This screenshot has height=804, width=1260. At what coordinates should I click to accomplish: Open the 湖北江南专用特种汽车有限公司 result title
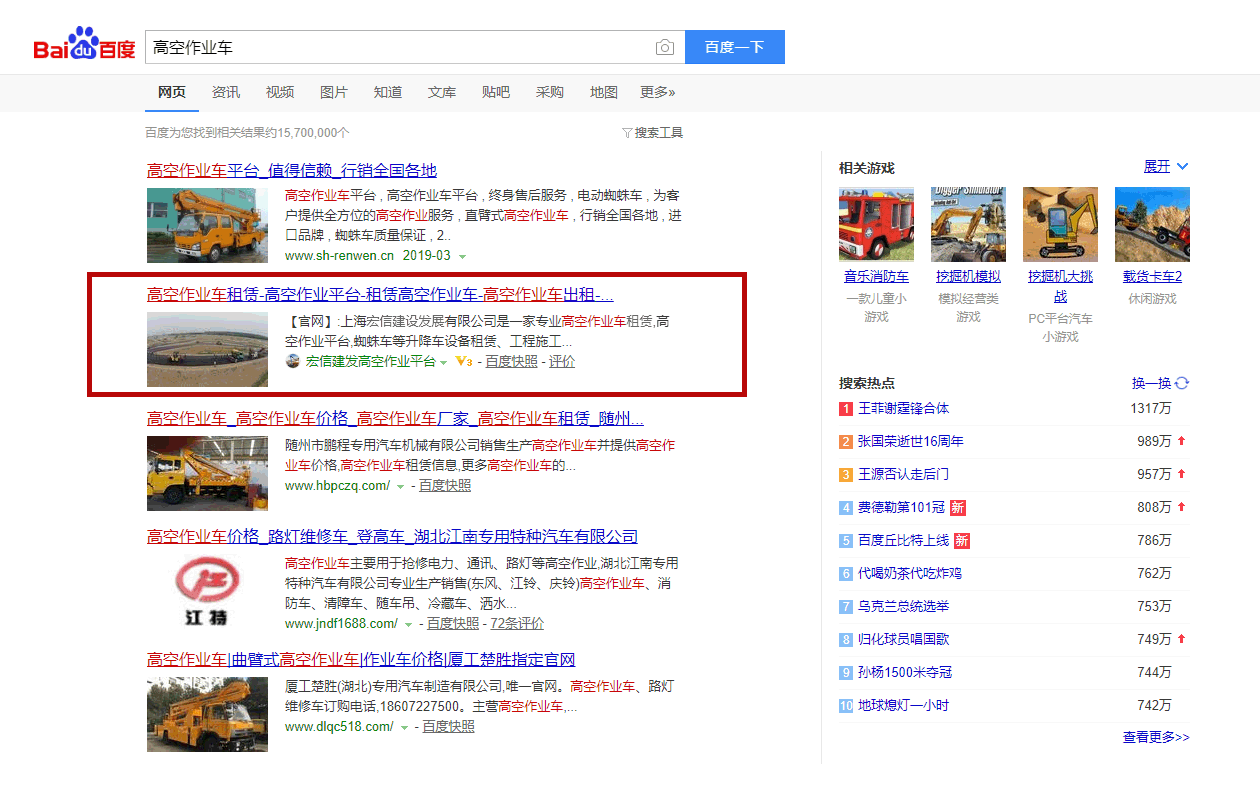click(x=392, y=537)
